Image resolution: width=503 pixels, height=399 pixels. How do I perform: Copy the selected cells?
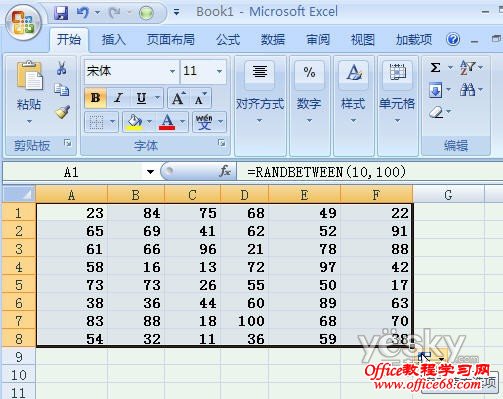[x=62, y=90]
